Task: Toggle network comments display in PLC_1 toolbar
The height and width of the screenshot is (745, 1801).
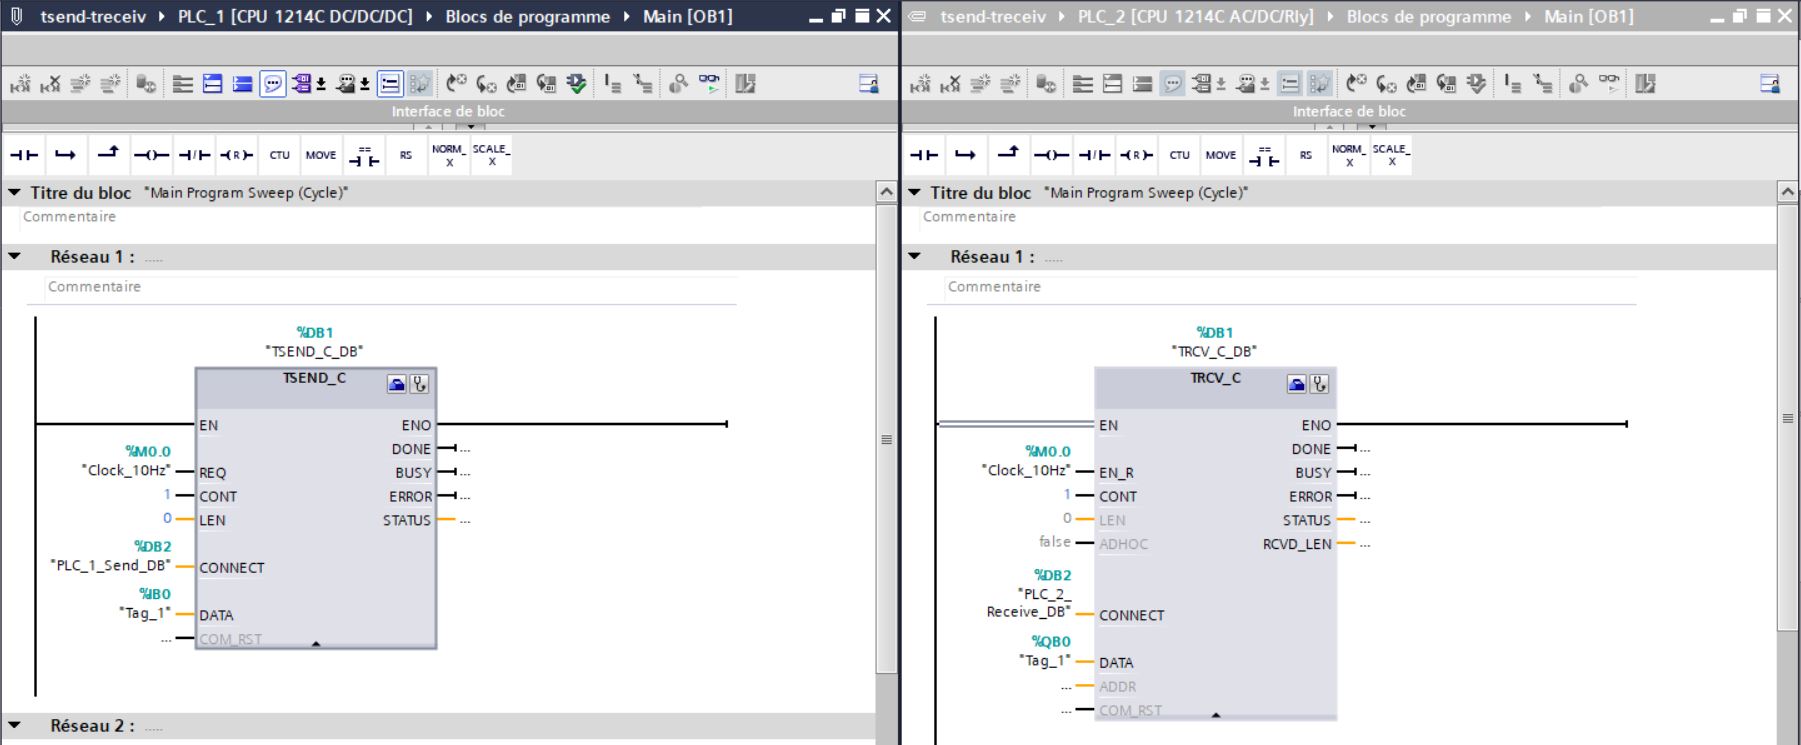Action: tap(271, 85)
